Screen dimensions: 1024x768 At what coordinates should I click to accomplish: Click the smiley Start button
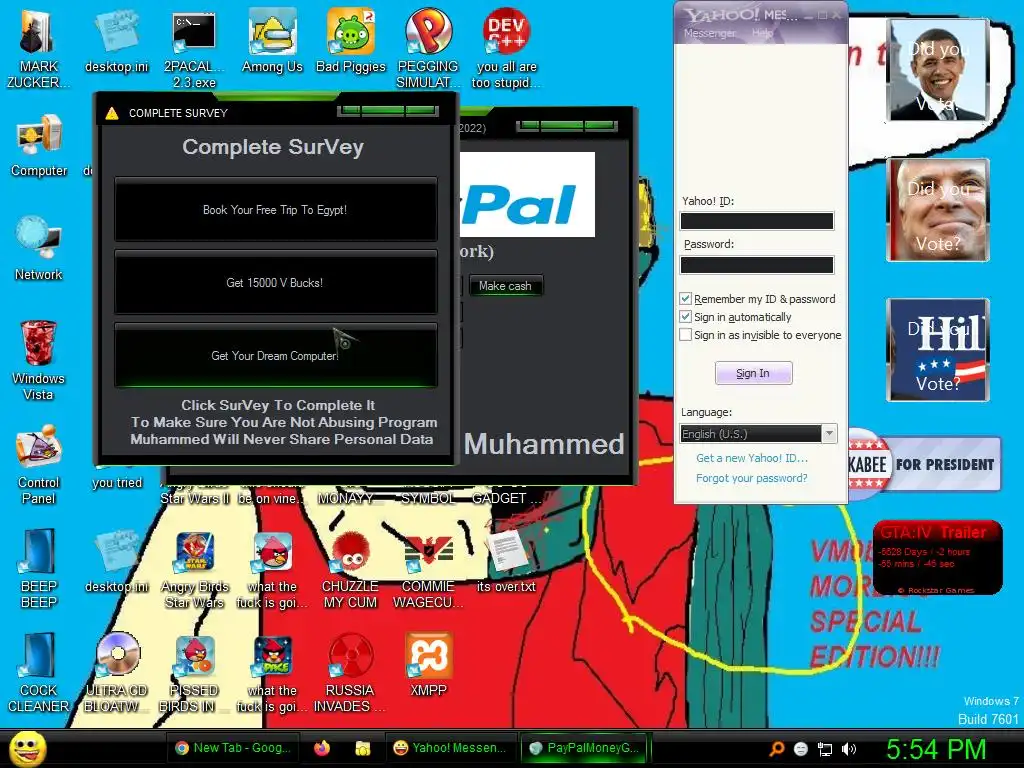(28, 748)
